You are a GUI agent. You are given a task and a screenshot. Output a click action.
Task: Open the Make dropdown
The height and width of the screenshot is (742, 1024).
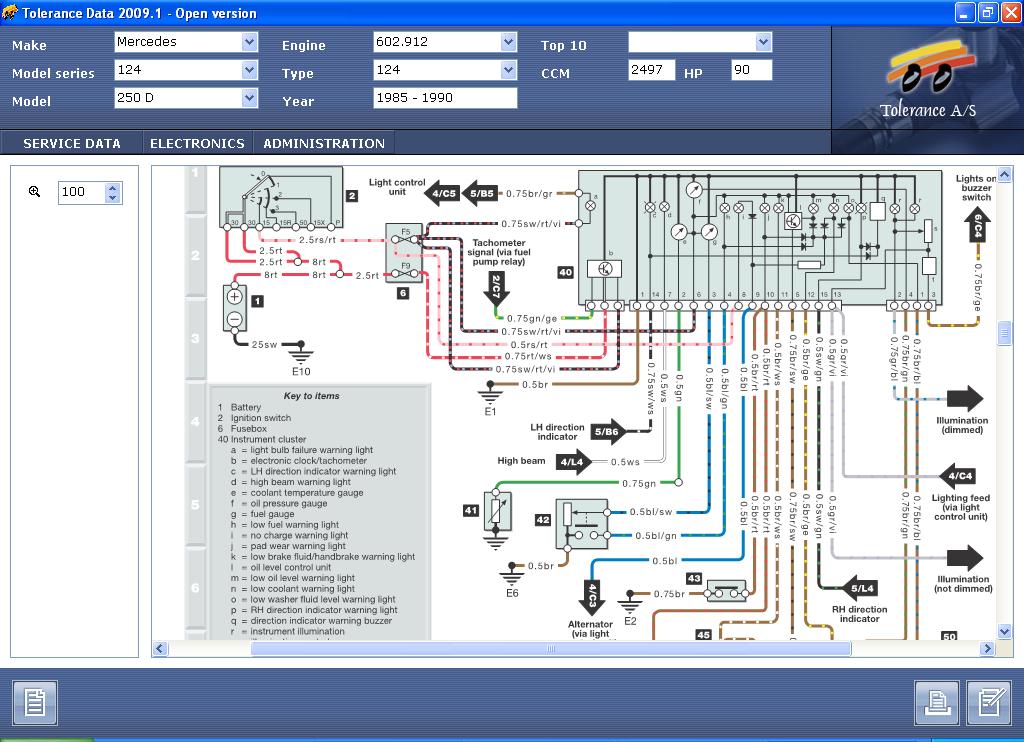click(x=249, y=42)
